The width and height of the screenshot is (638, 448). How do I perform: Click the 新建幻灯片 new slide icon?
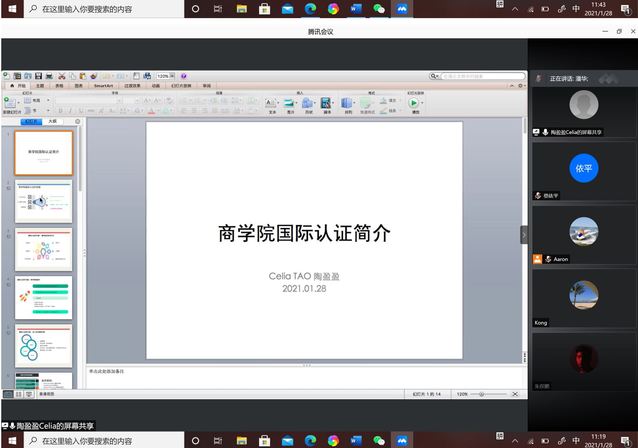(10, 103)
